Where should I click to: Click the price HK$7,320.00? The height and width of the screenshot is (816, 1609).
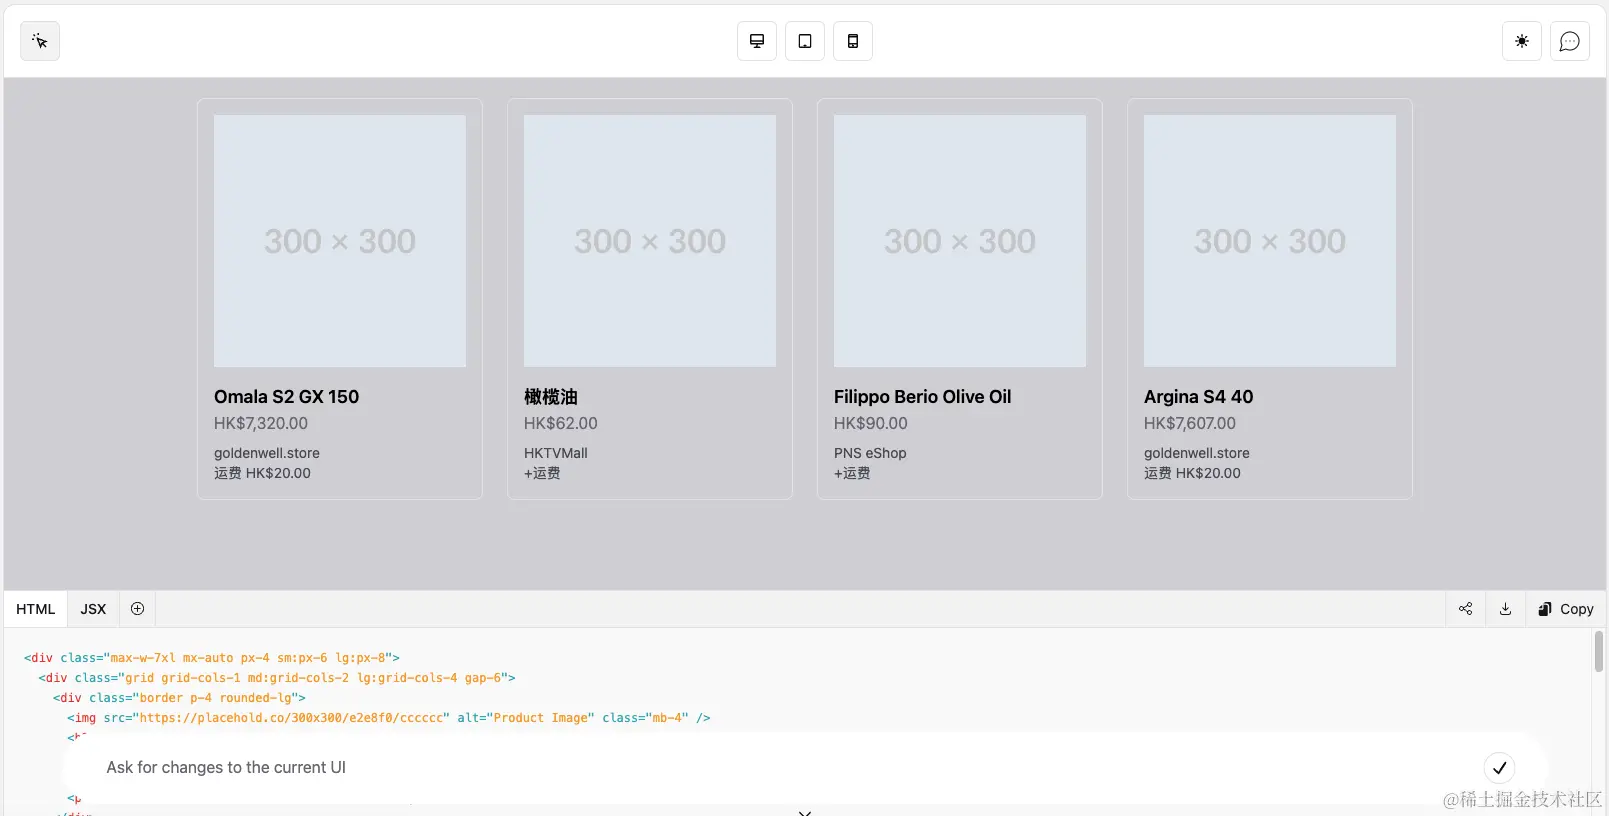pos(261,424)
